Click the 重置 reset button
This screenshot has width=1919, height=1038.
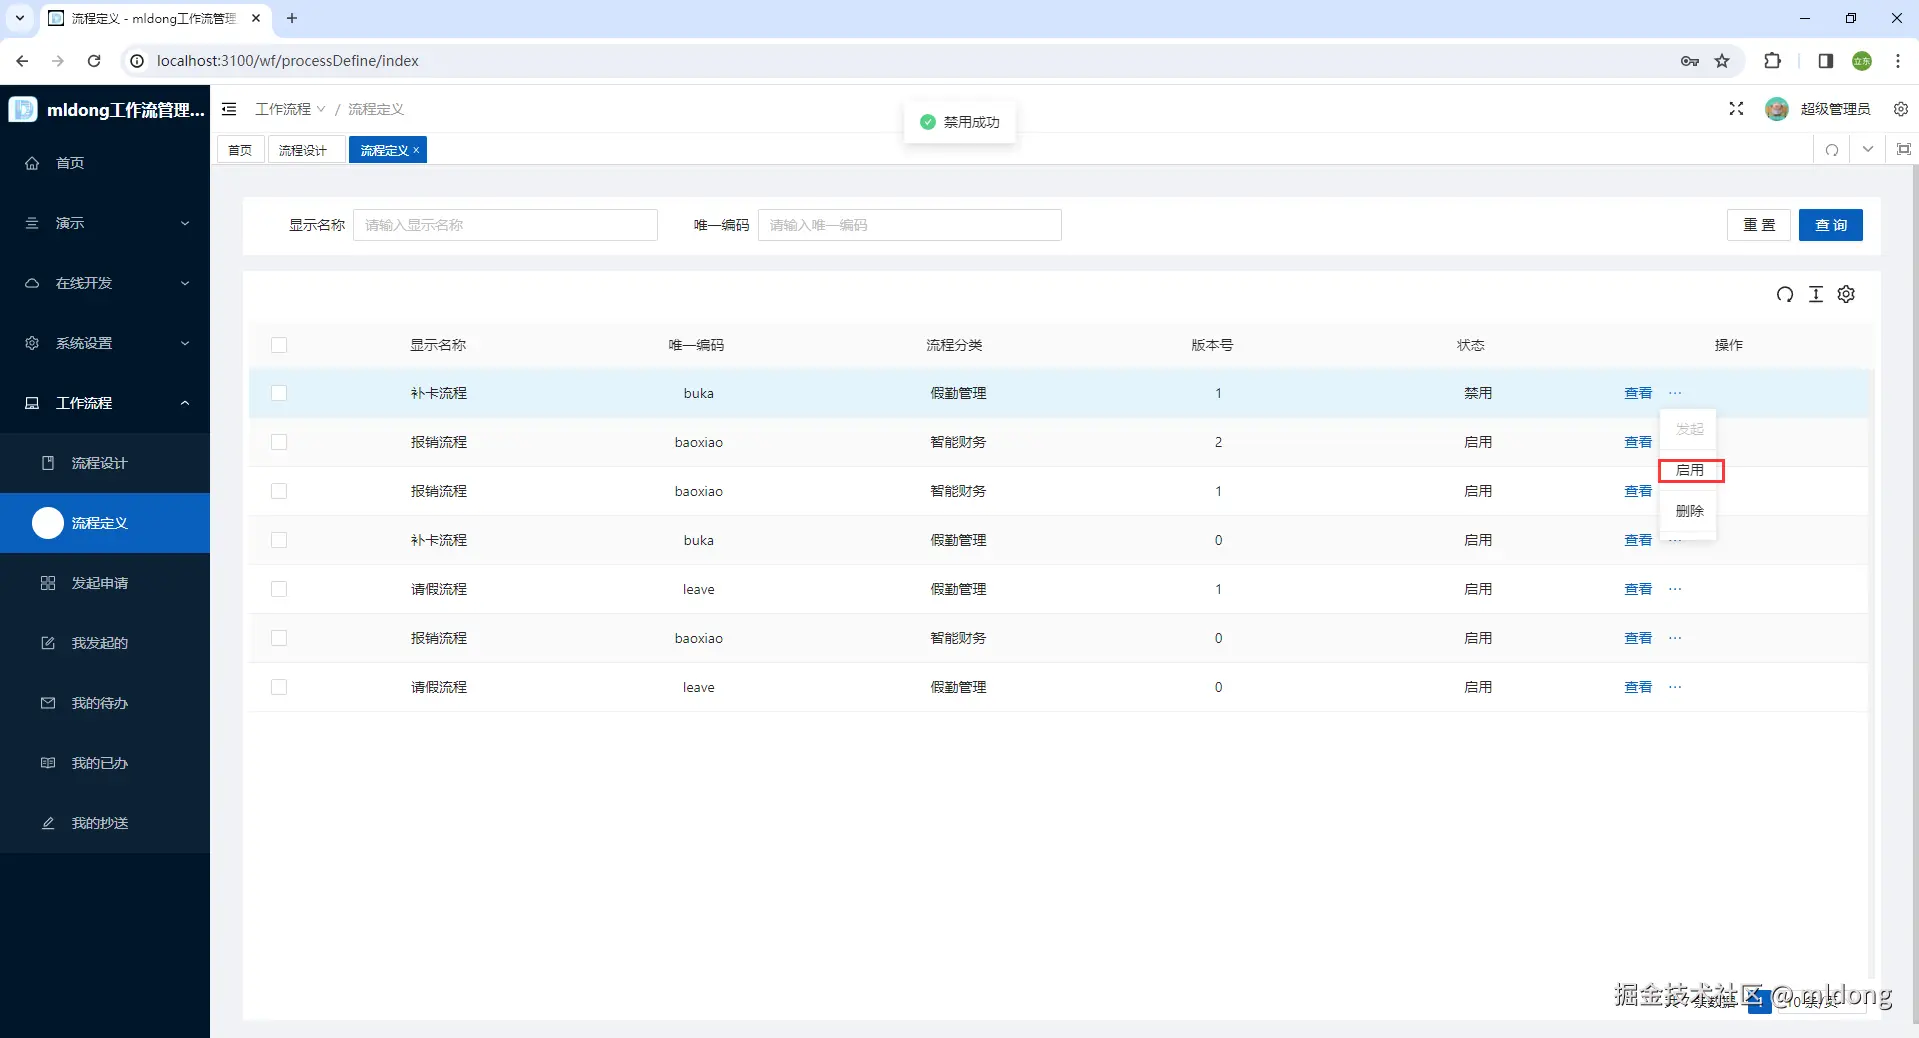pos(1759,225)
